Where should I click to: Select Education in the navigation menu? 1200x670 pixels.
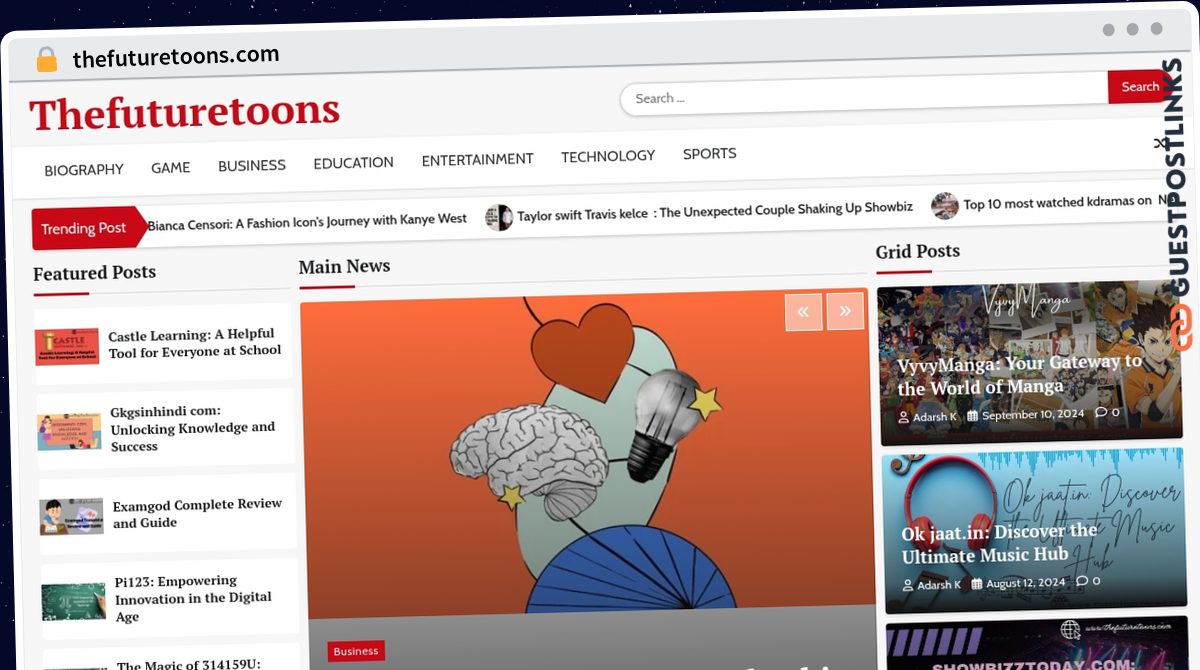(x=353, y=162)
